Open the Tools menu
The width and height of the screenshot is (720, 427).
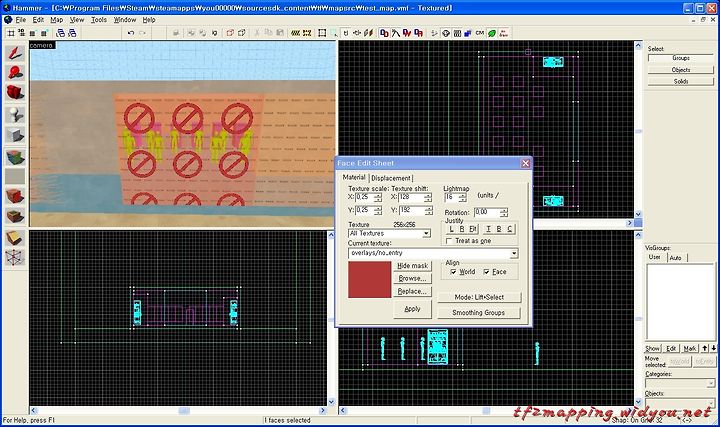click(99, 20)
